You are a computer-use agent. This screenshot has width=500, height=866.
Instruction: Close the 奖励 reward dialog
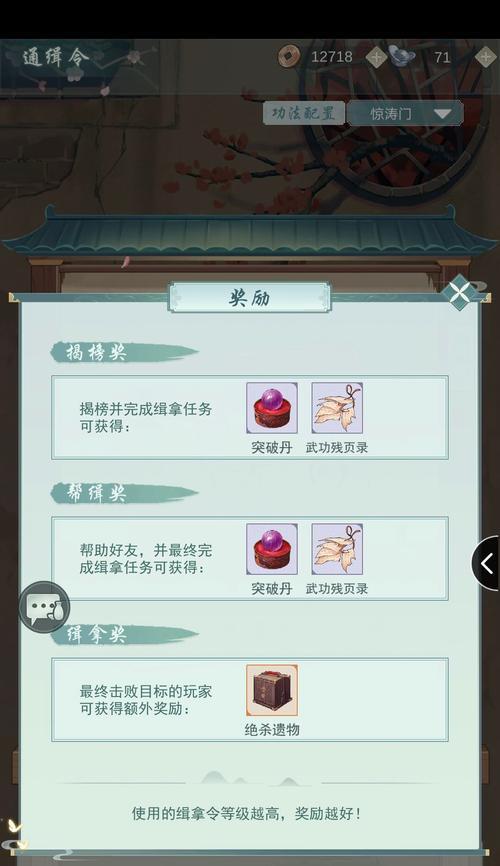(x=459, y=292)
